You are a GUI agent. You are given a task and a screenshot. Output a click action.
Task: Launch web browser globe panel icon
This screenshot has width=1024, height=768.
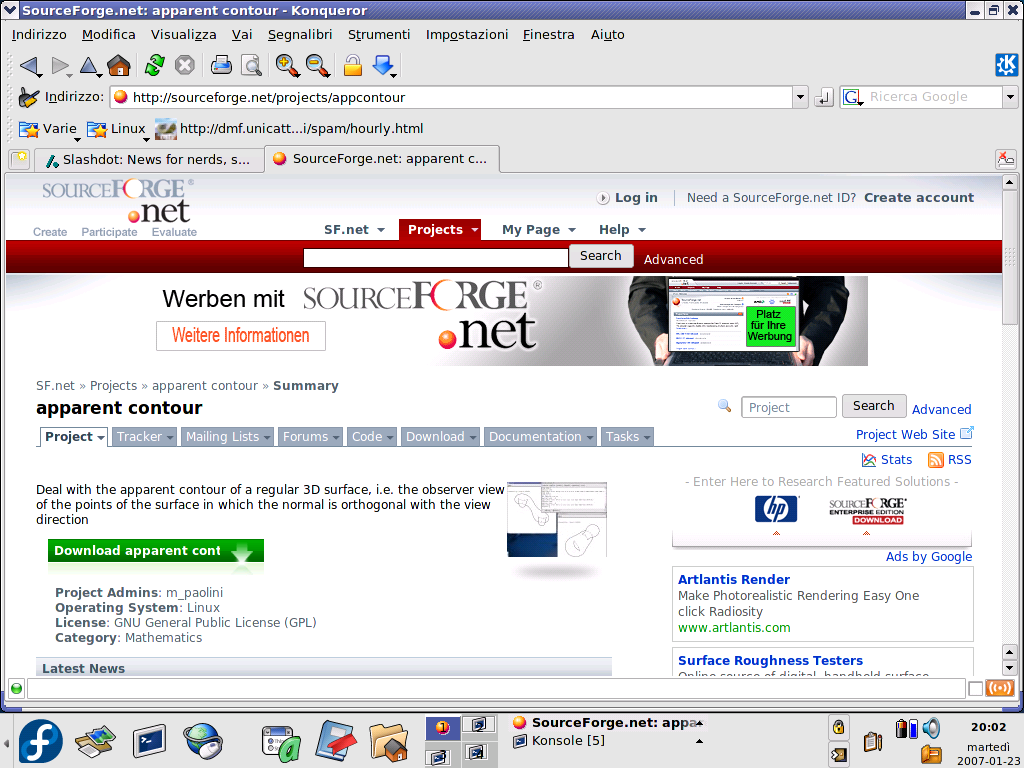(203, 741)
